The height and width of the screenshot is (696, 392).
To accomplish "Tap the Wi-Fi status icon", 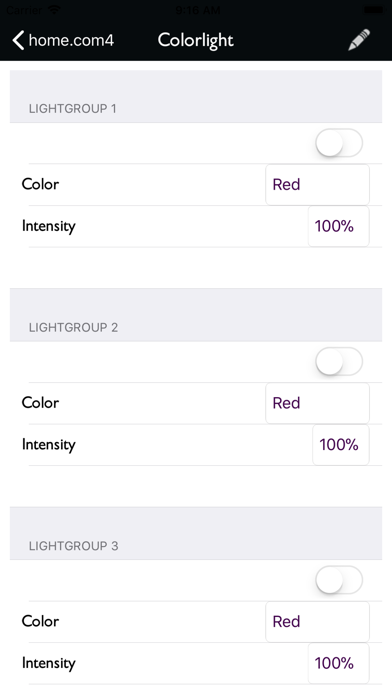I will point(54,10).
